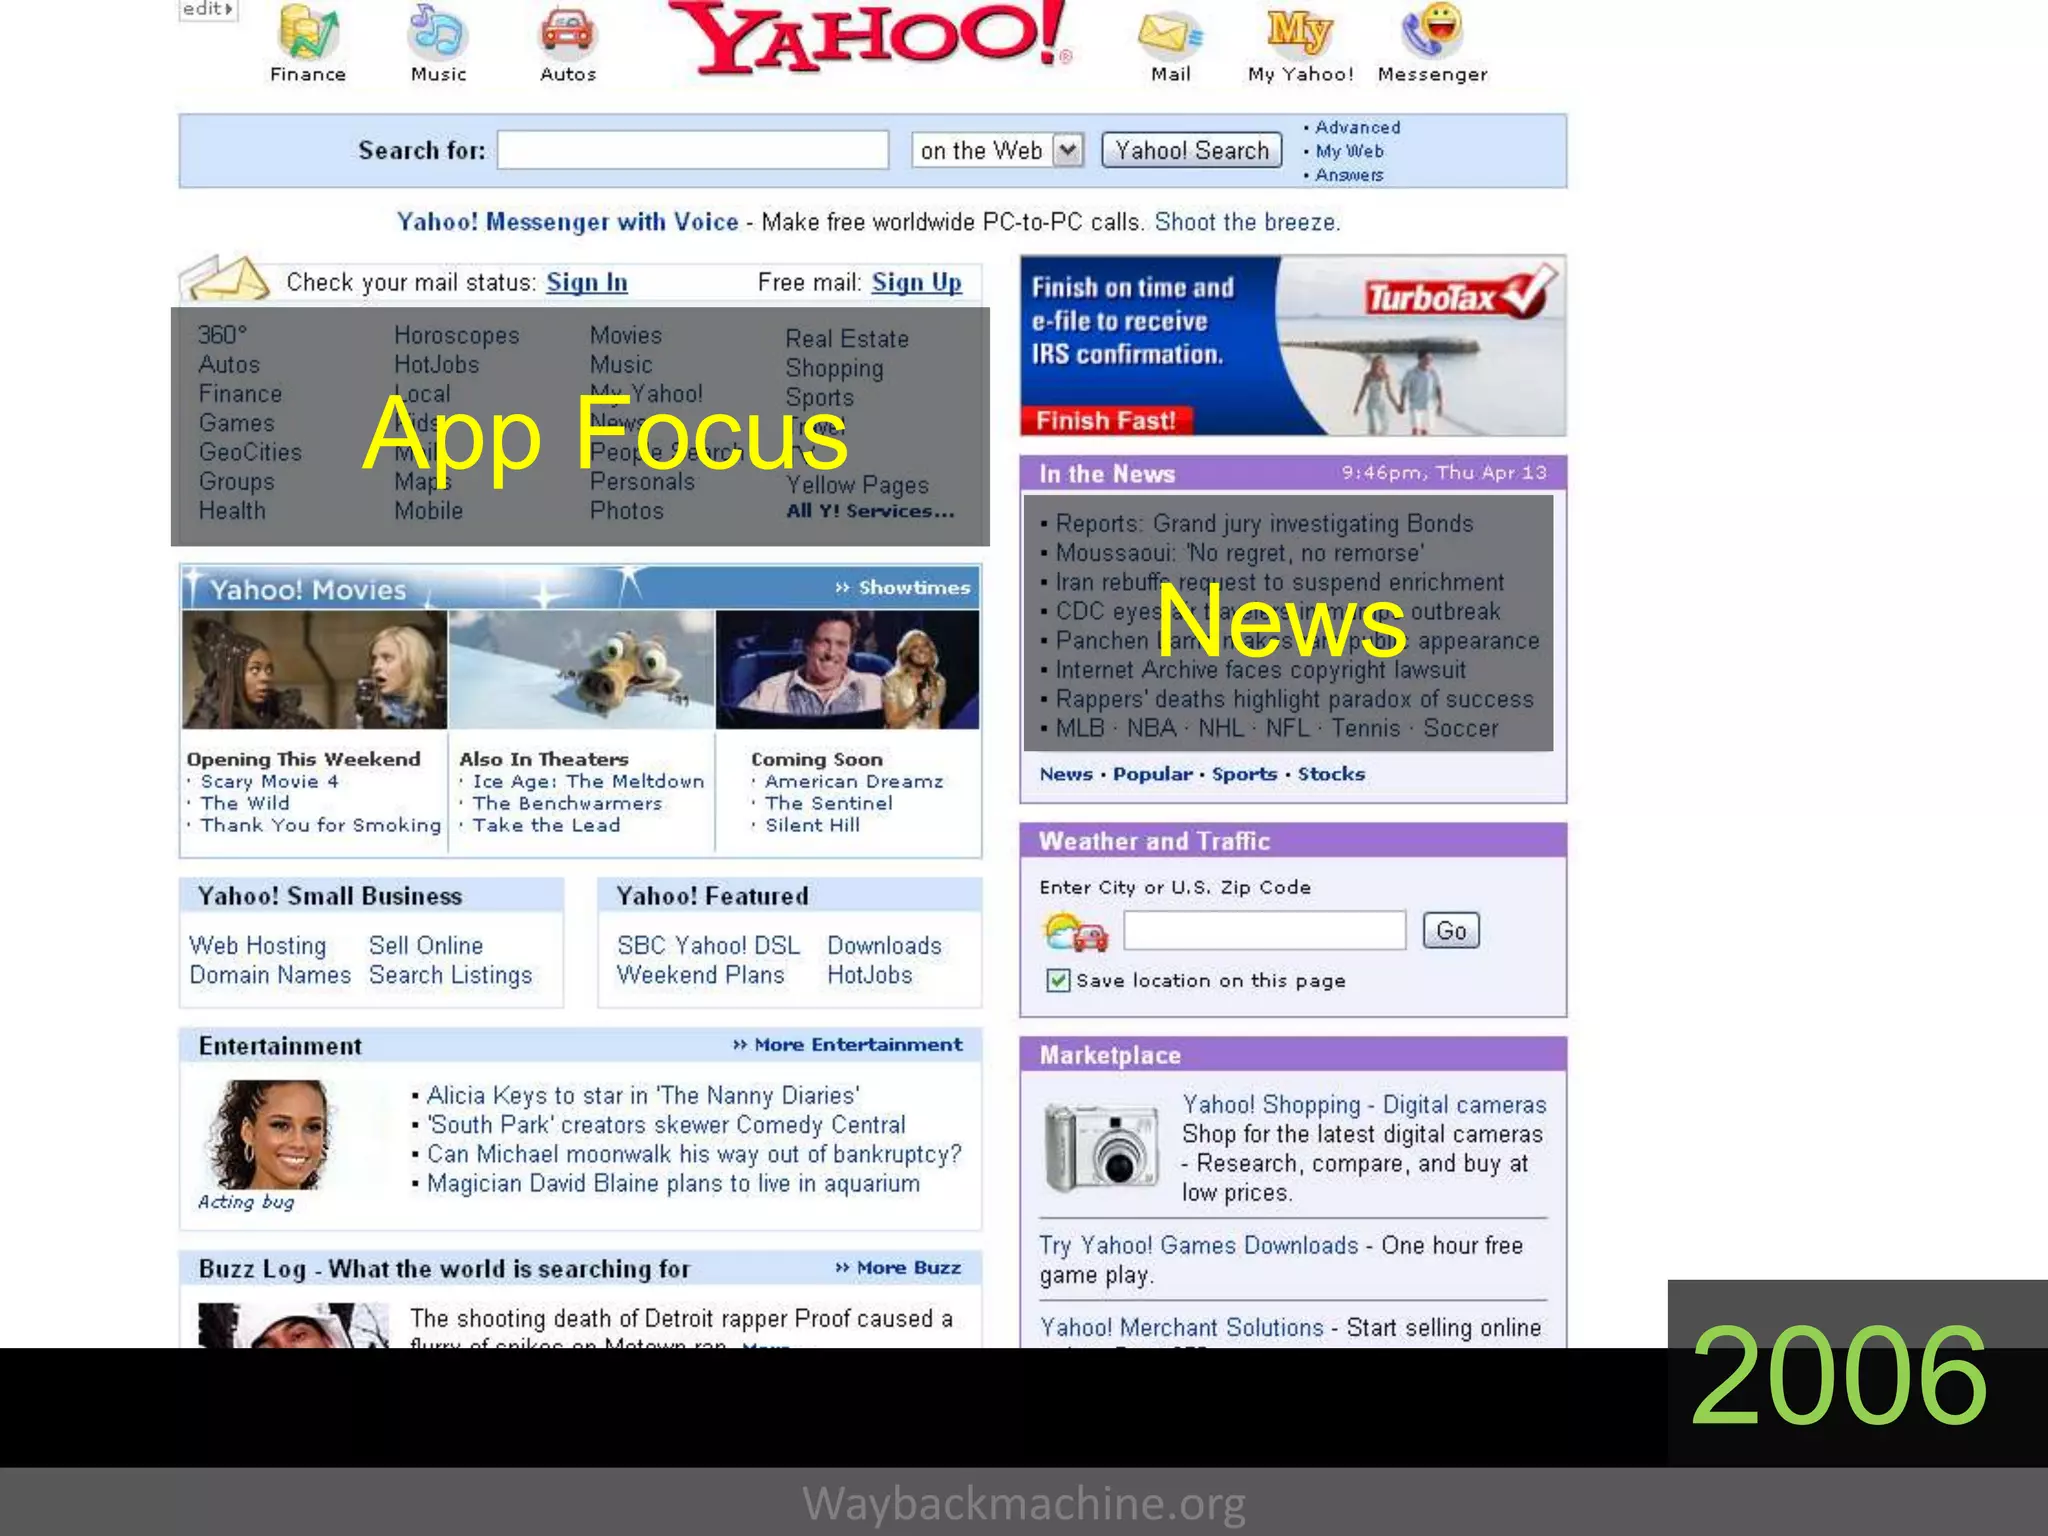Open the Mail envelope icon
Image resolution: width=2048 pixels, height=1536 pixels.
coord(1170,34)
